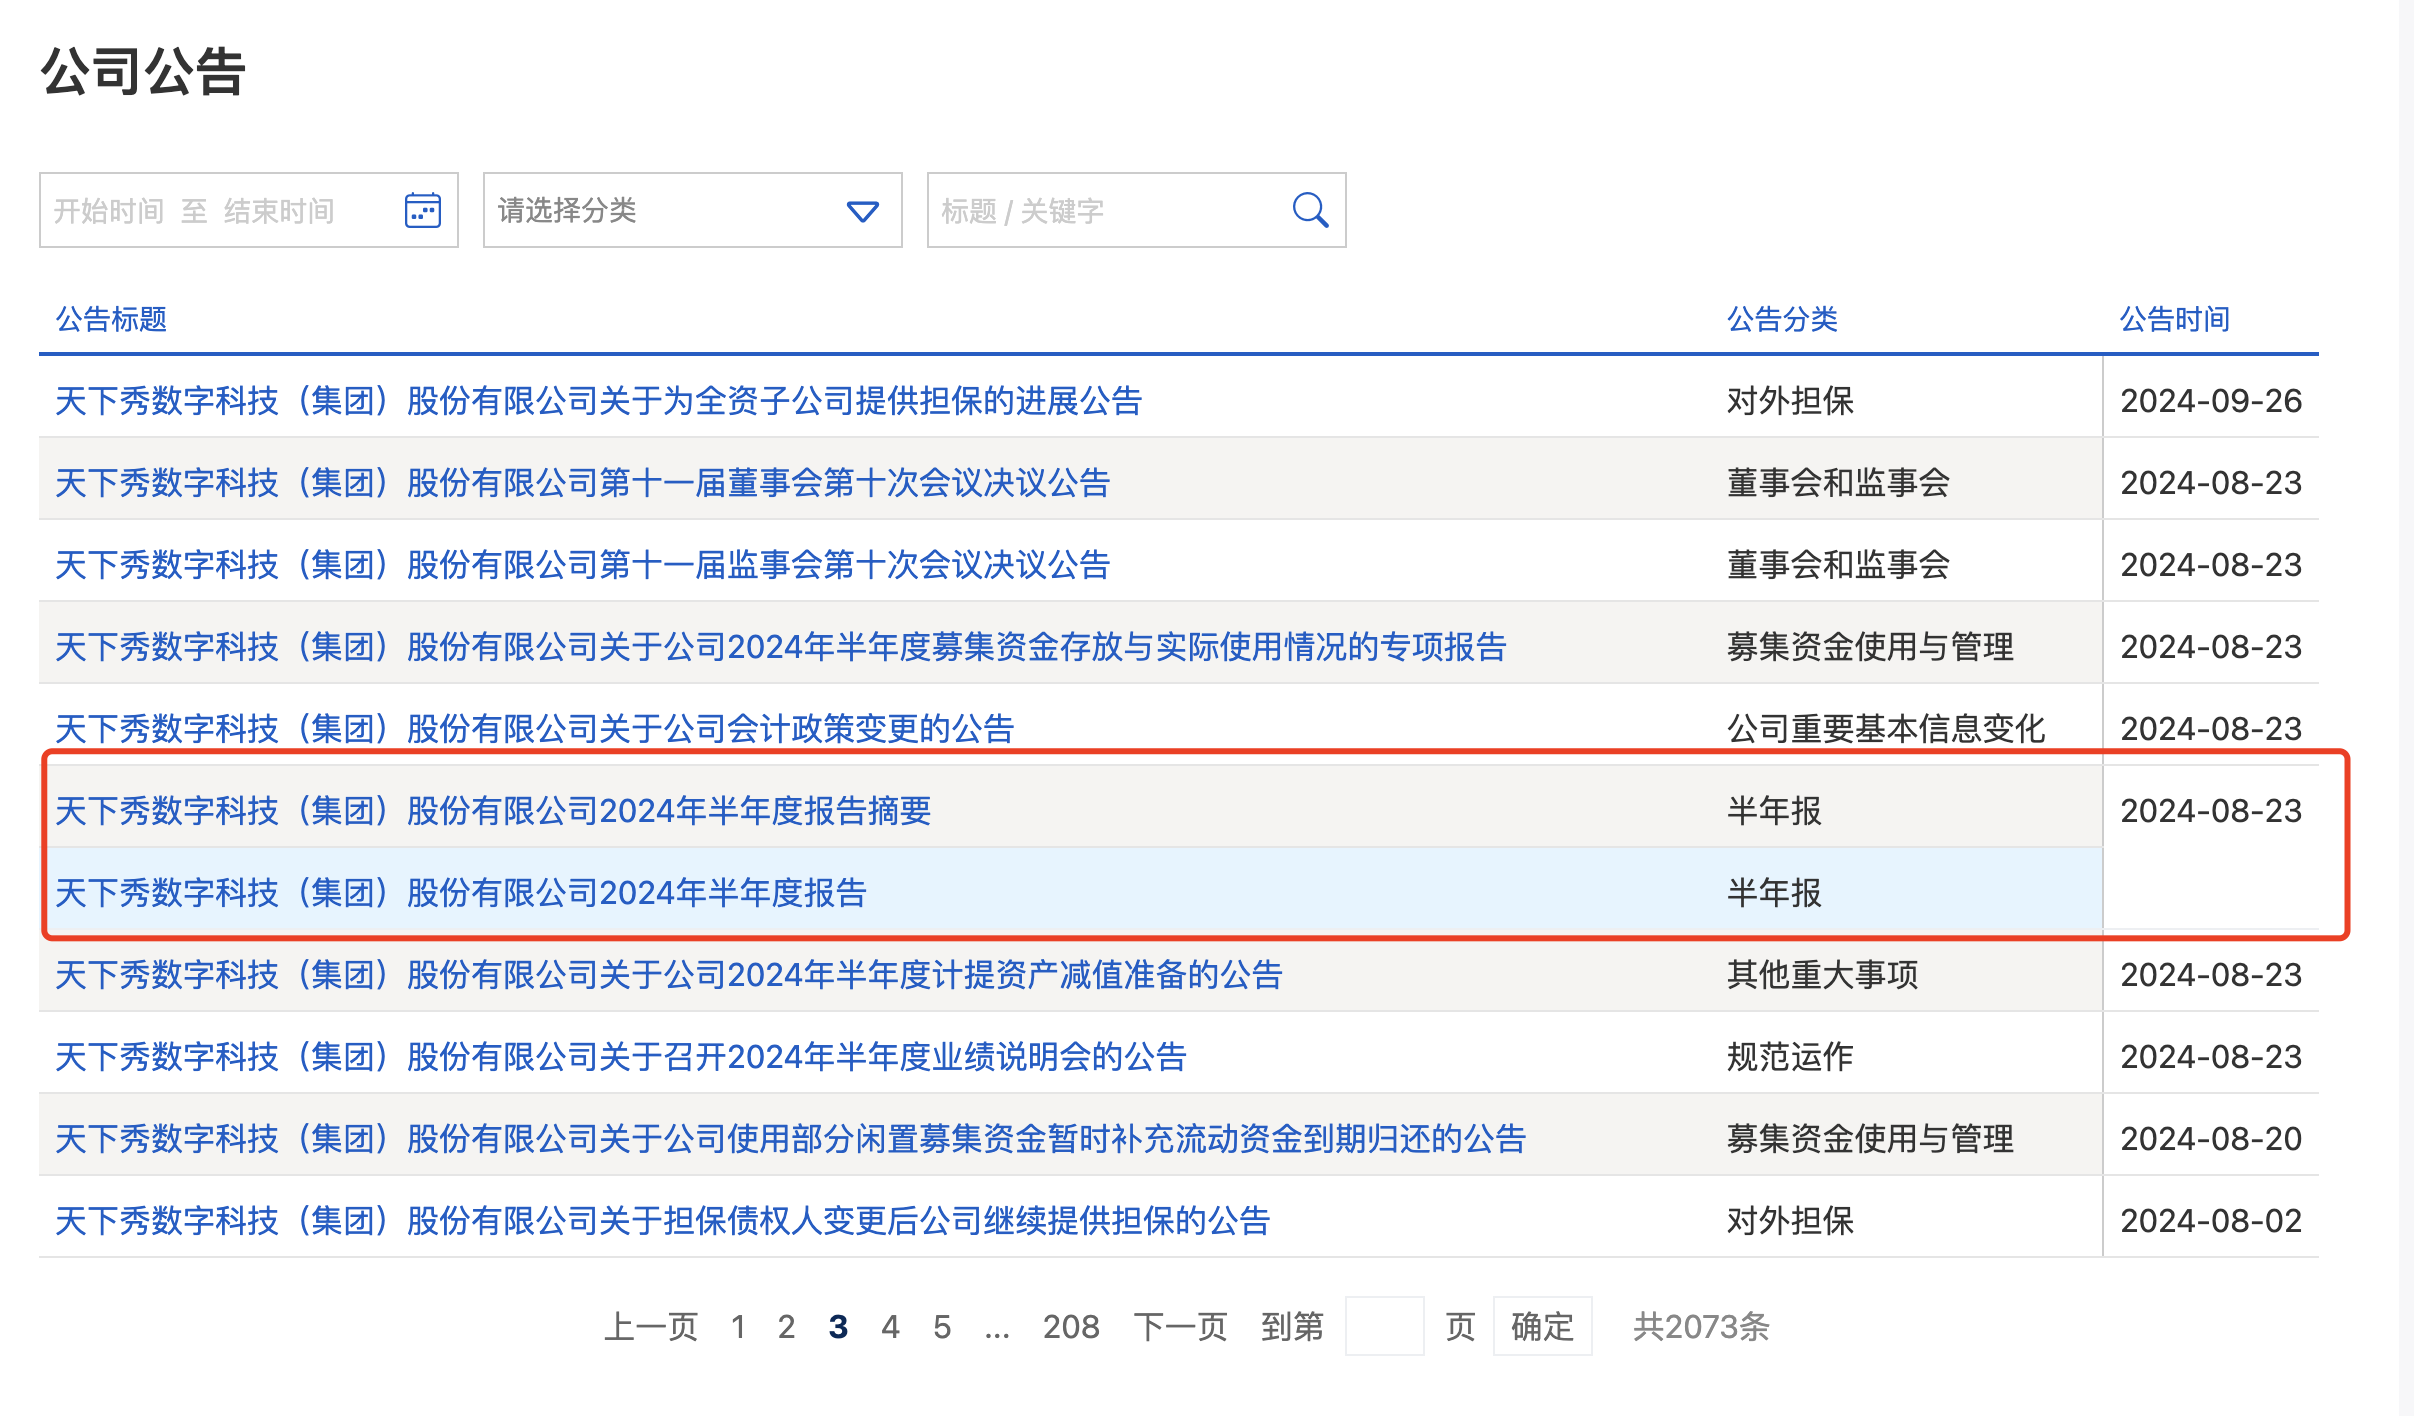Open the date range calendar icon
Viewport: 2414px width, 1416px height.
pyautogui.click(x=422, y=210)
